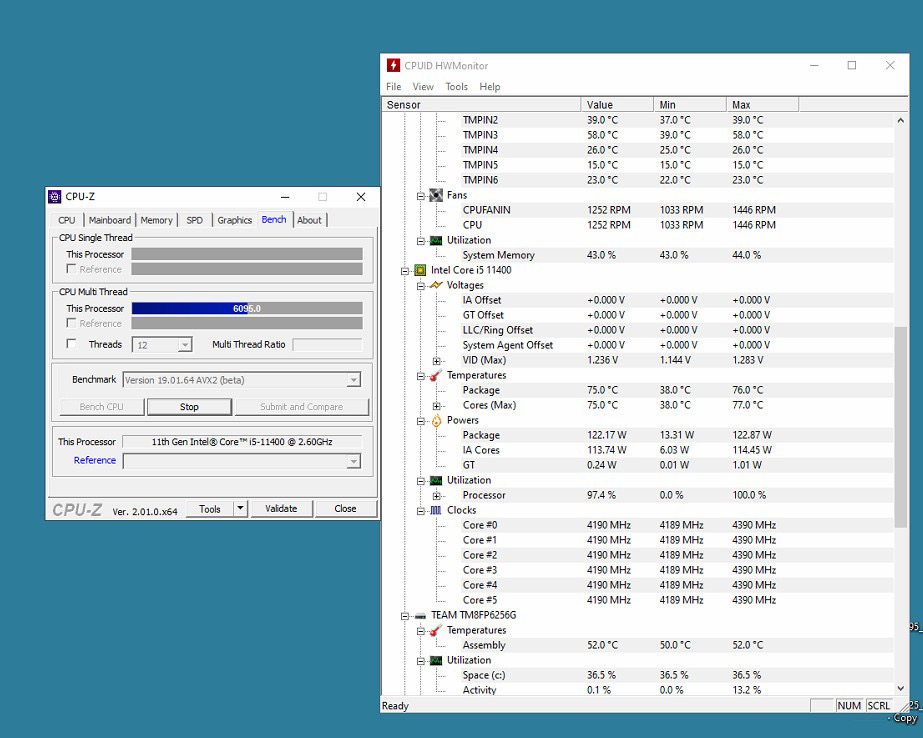Open the Tools dropdown arrow in CPU-Z
The width and height of the screenshot is (923, 738).
click(240, 508)
